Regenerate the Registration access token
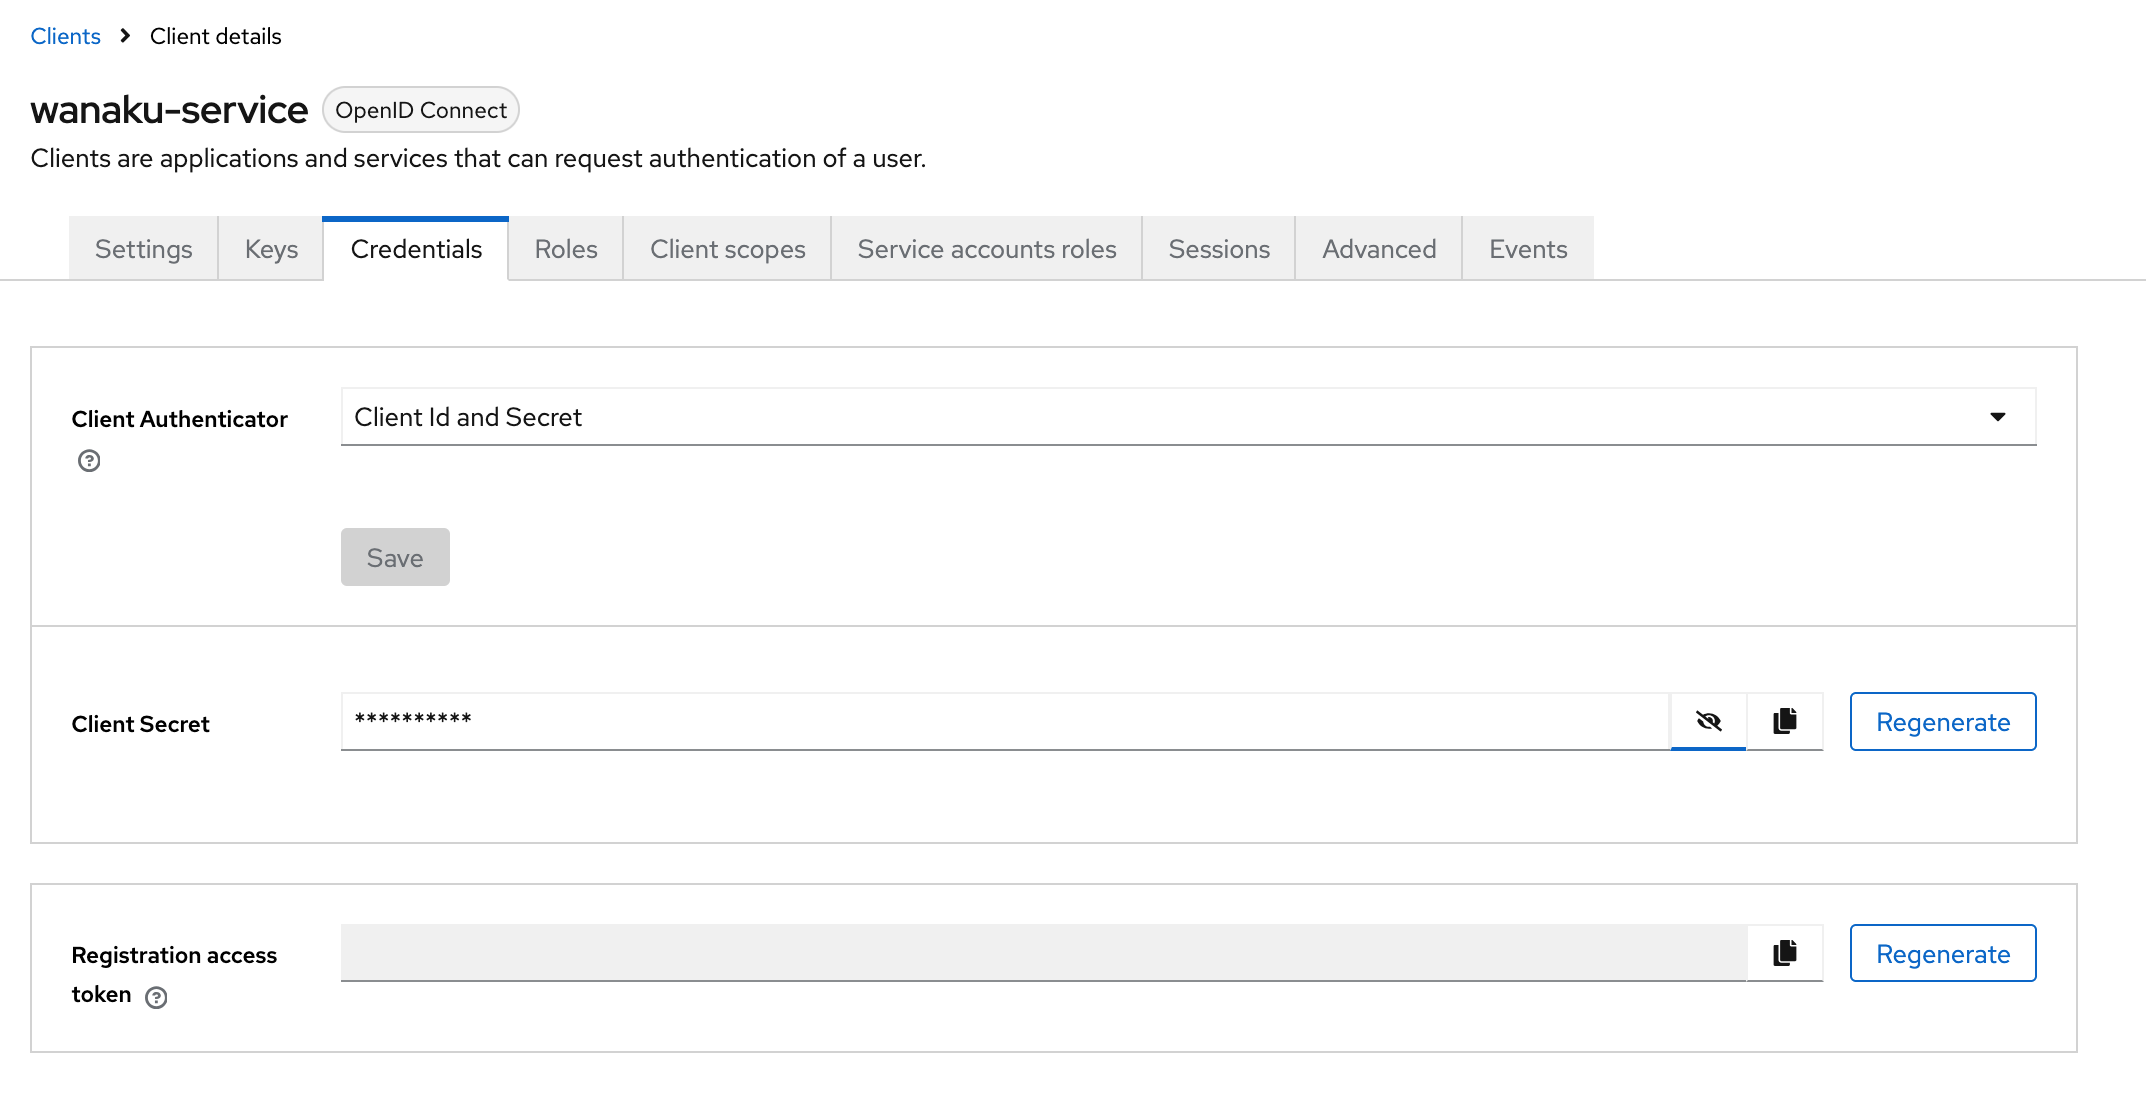Screen dimensions: 2146x1106 pos(1942,953)
